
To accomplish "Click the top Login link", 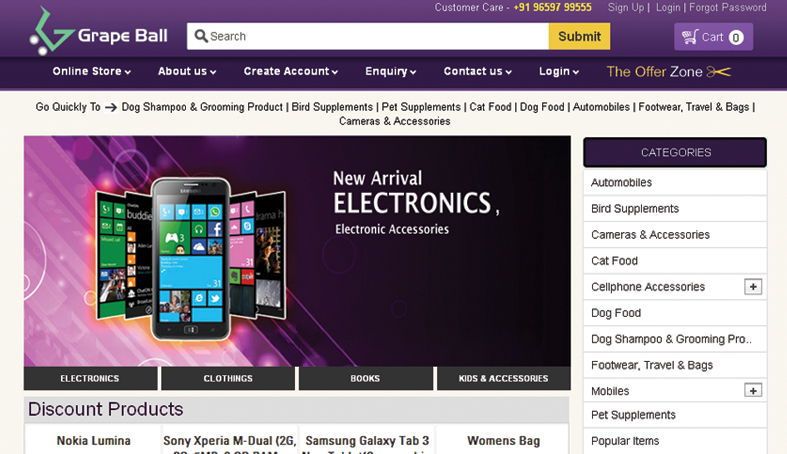I will coord(668,8).
